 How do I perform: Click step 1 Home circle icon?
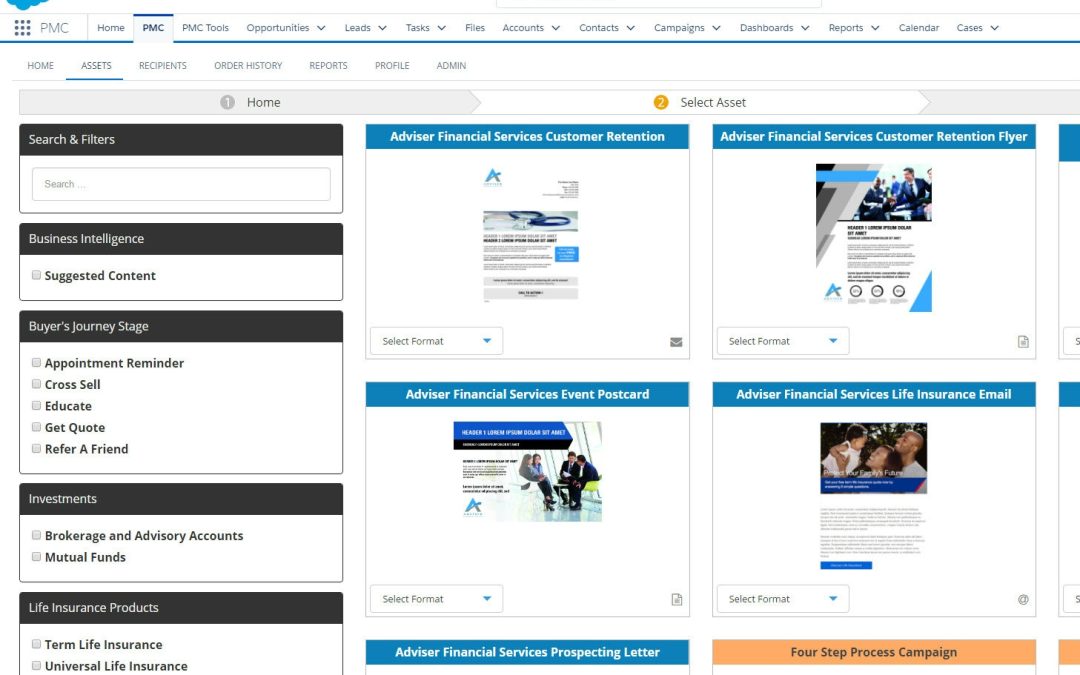tap(227, 102)
